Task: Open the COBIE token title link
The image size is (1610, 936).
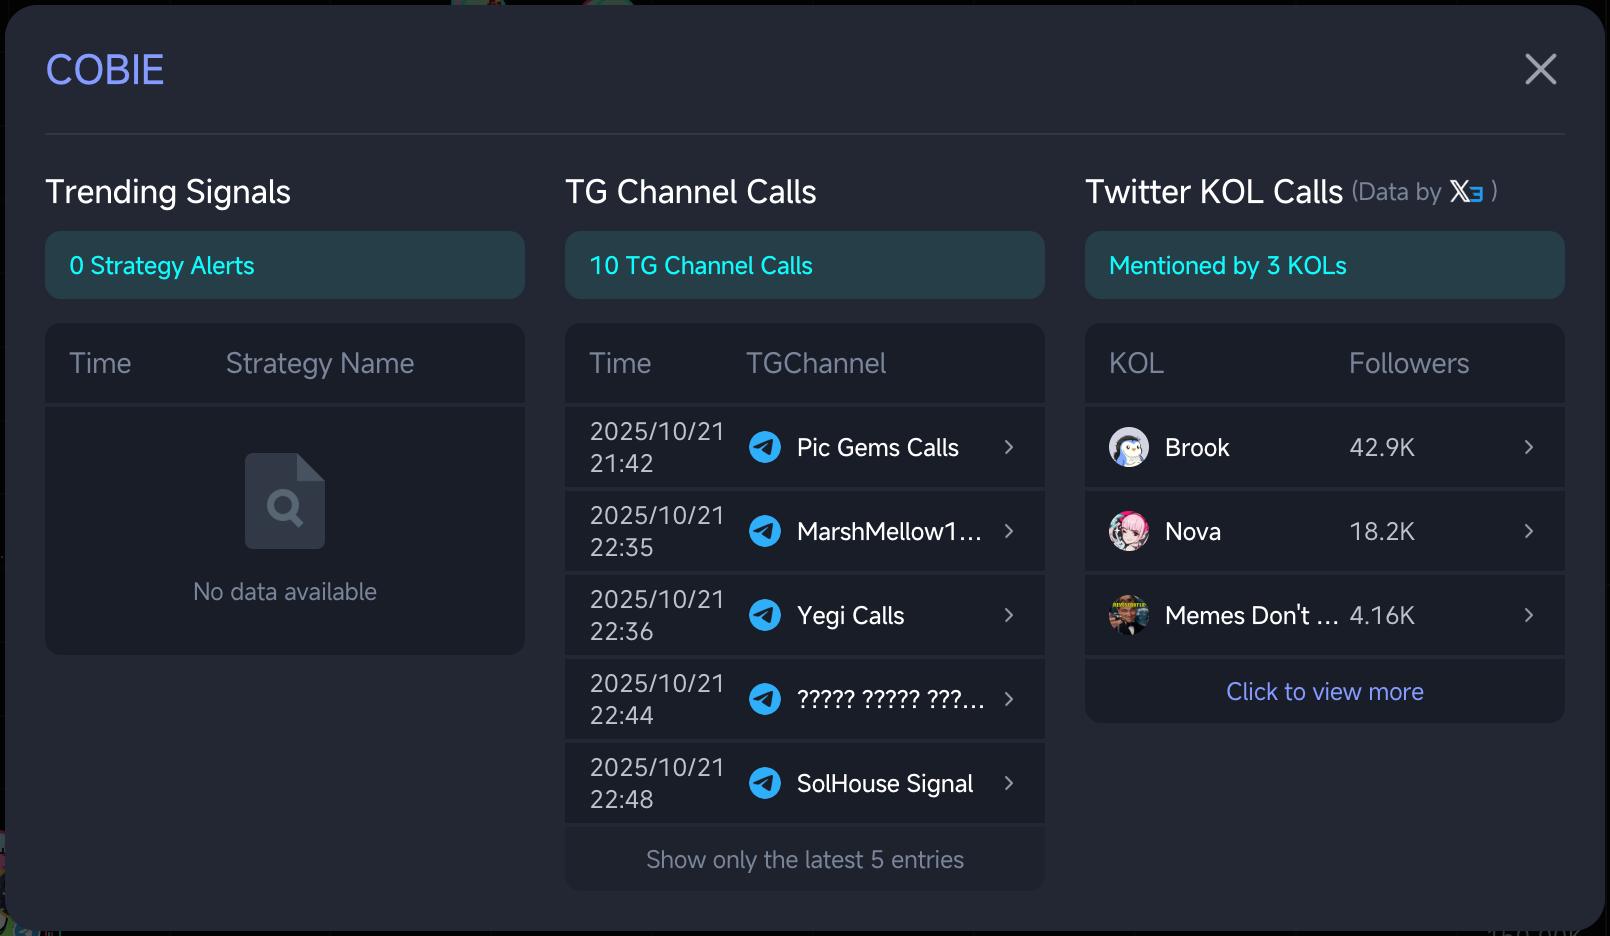Action: [105, 70]
